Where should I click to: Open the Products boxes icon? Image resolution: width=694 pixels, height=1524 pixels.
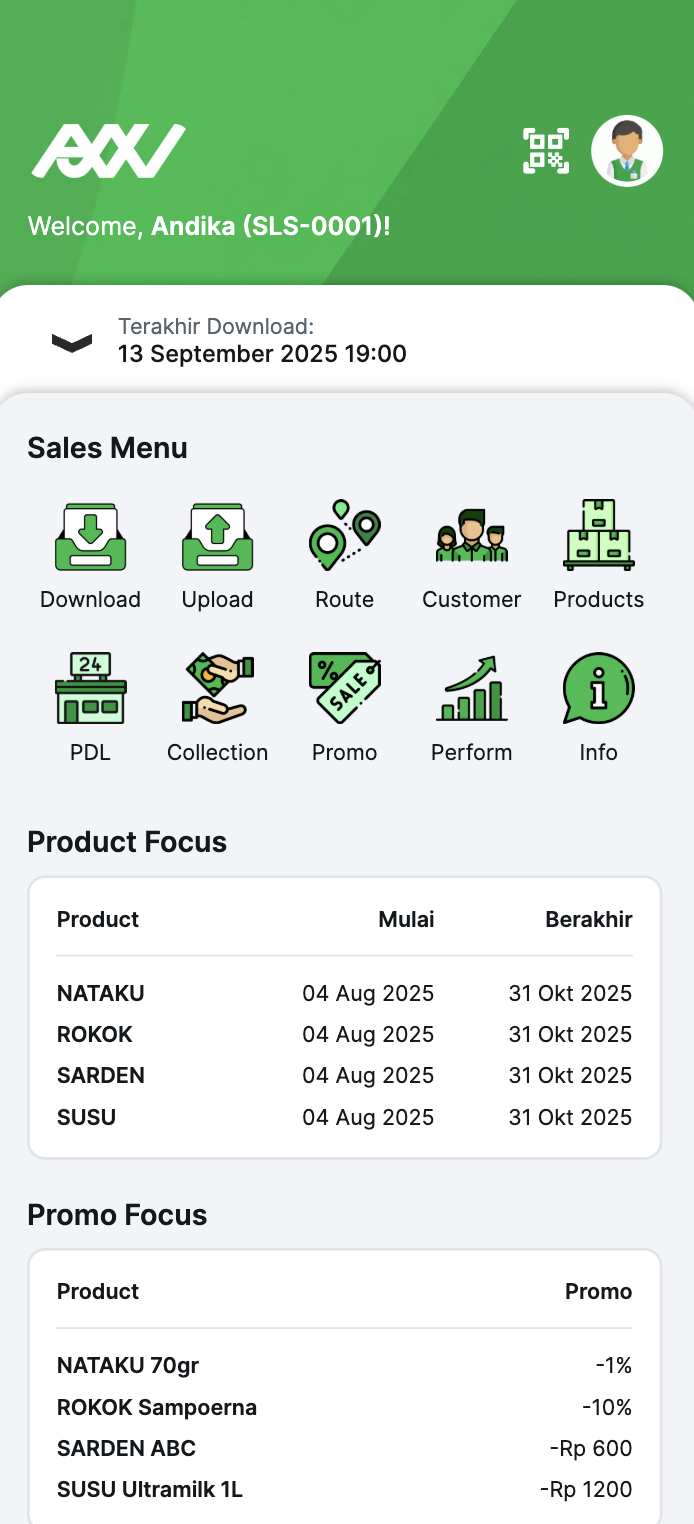[598, 537]
